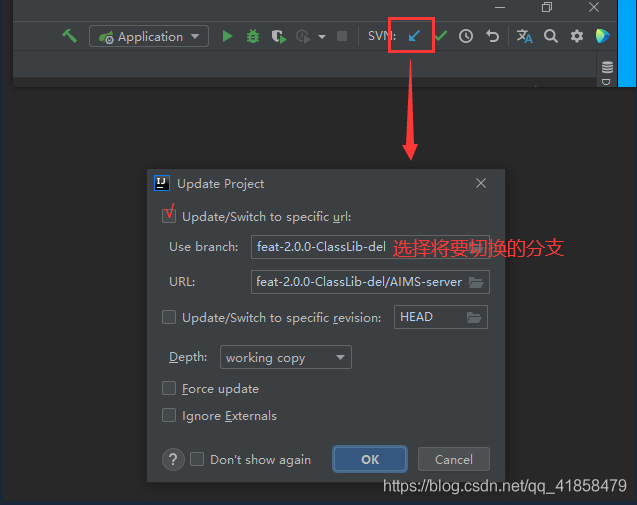Open the Depth working copy dropdown
The width and height of the screenshot is (637, 505).
(x=286, y=357)
